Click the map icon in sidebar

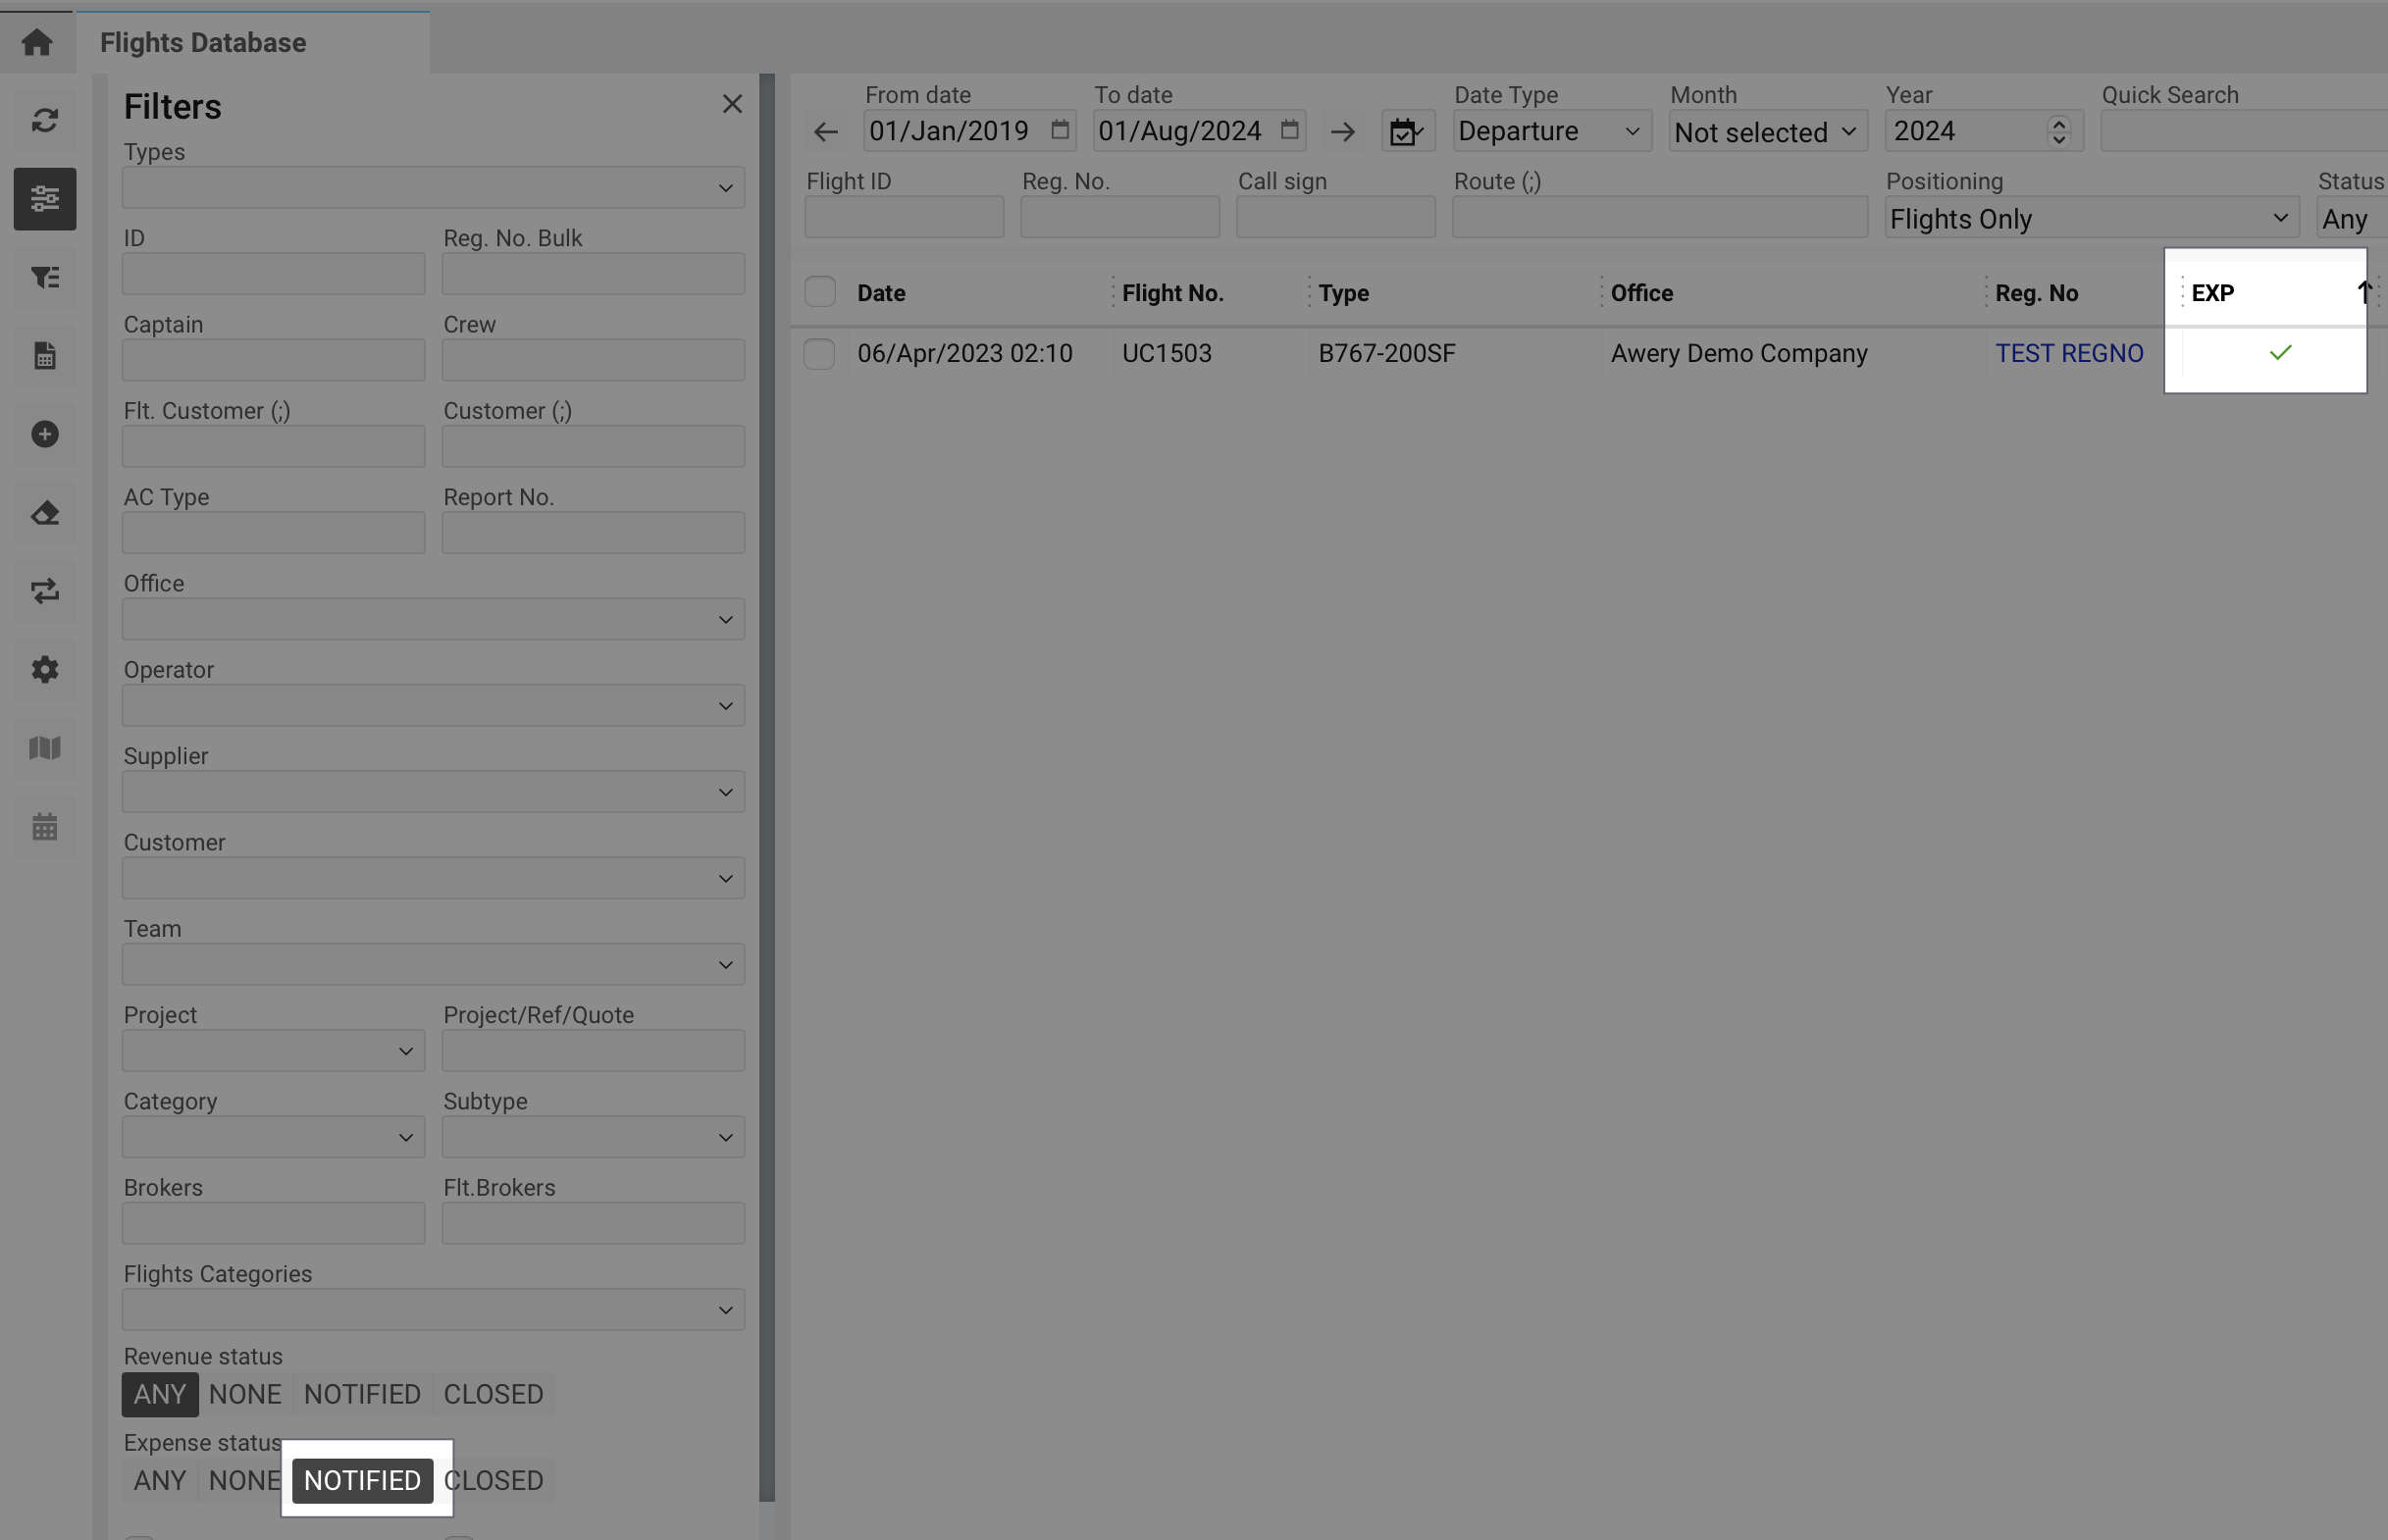(x=44, y=748)
